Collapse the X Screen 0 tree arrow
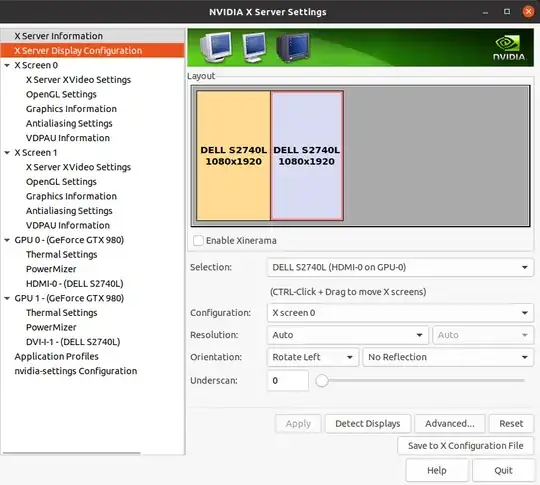This screenshot has height=485, width=540. (7, 65)
